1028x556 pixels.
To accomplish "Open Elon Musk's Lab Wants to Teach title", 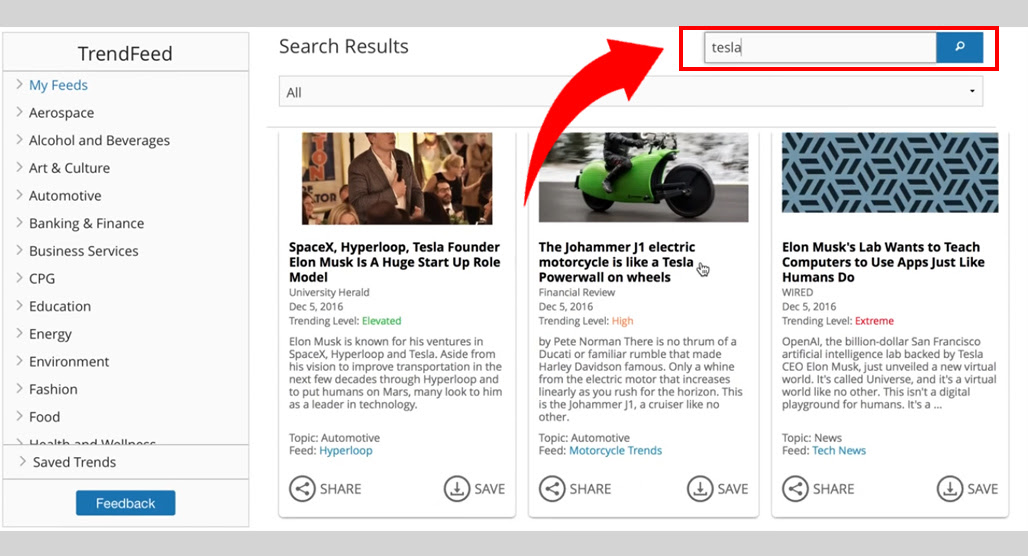I will 883,262.
